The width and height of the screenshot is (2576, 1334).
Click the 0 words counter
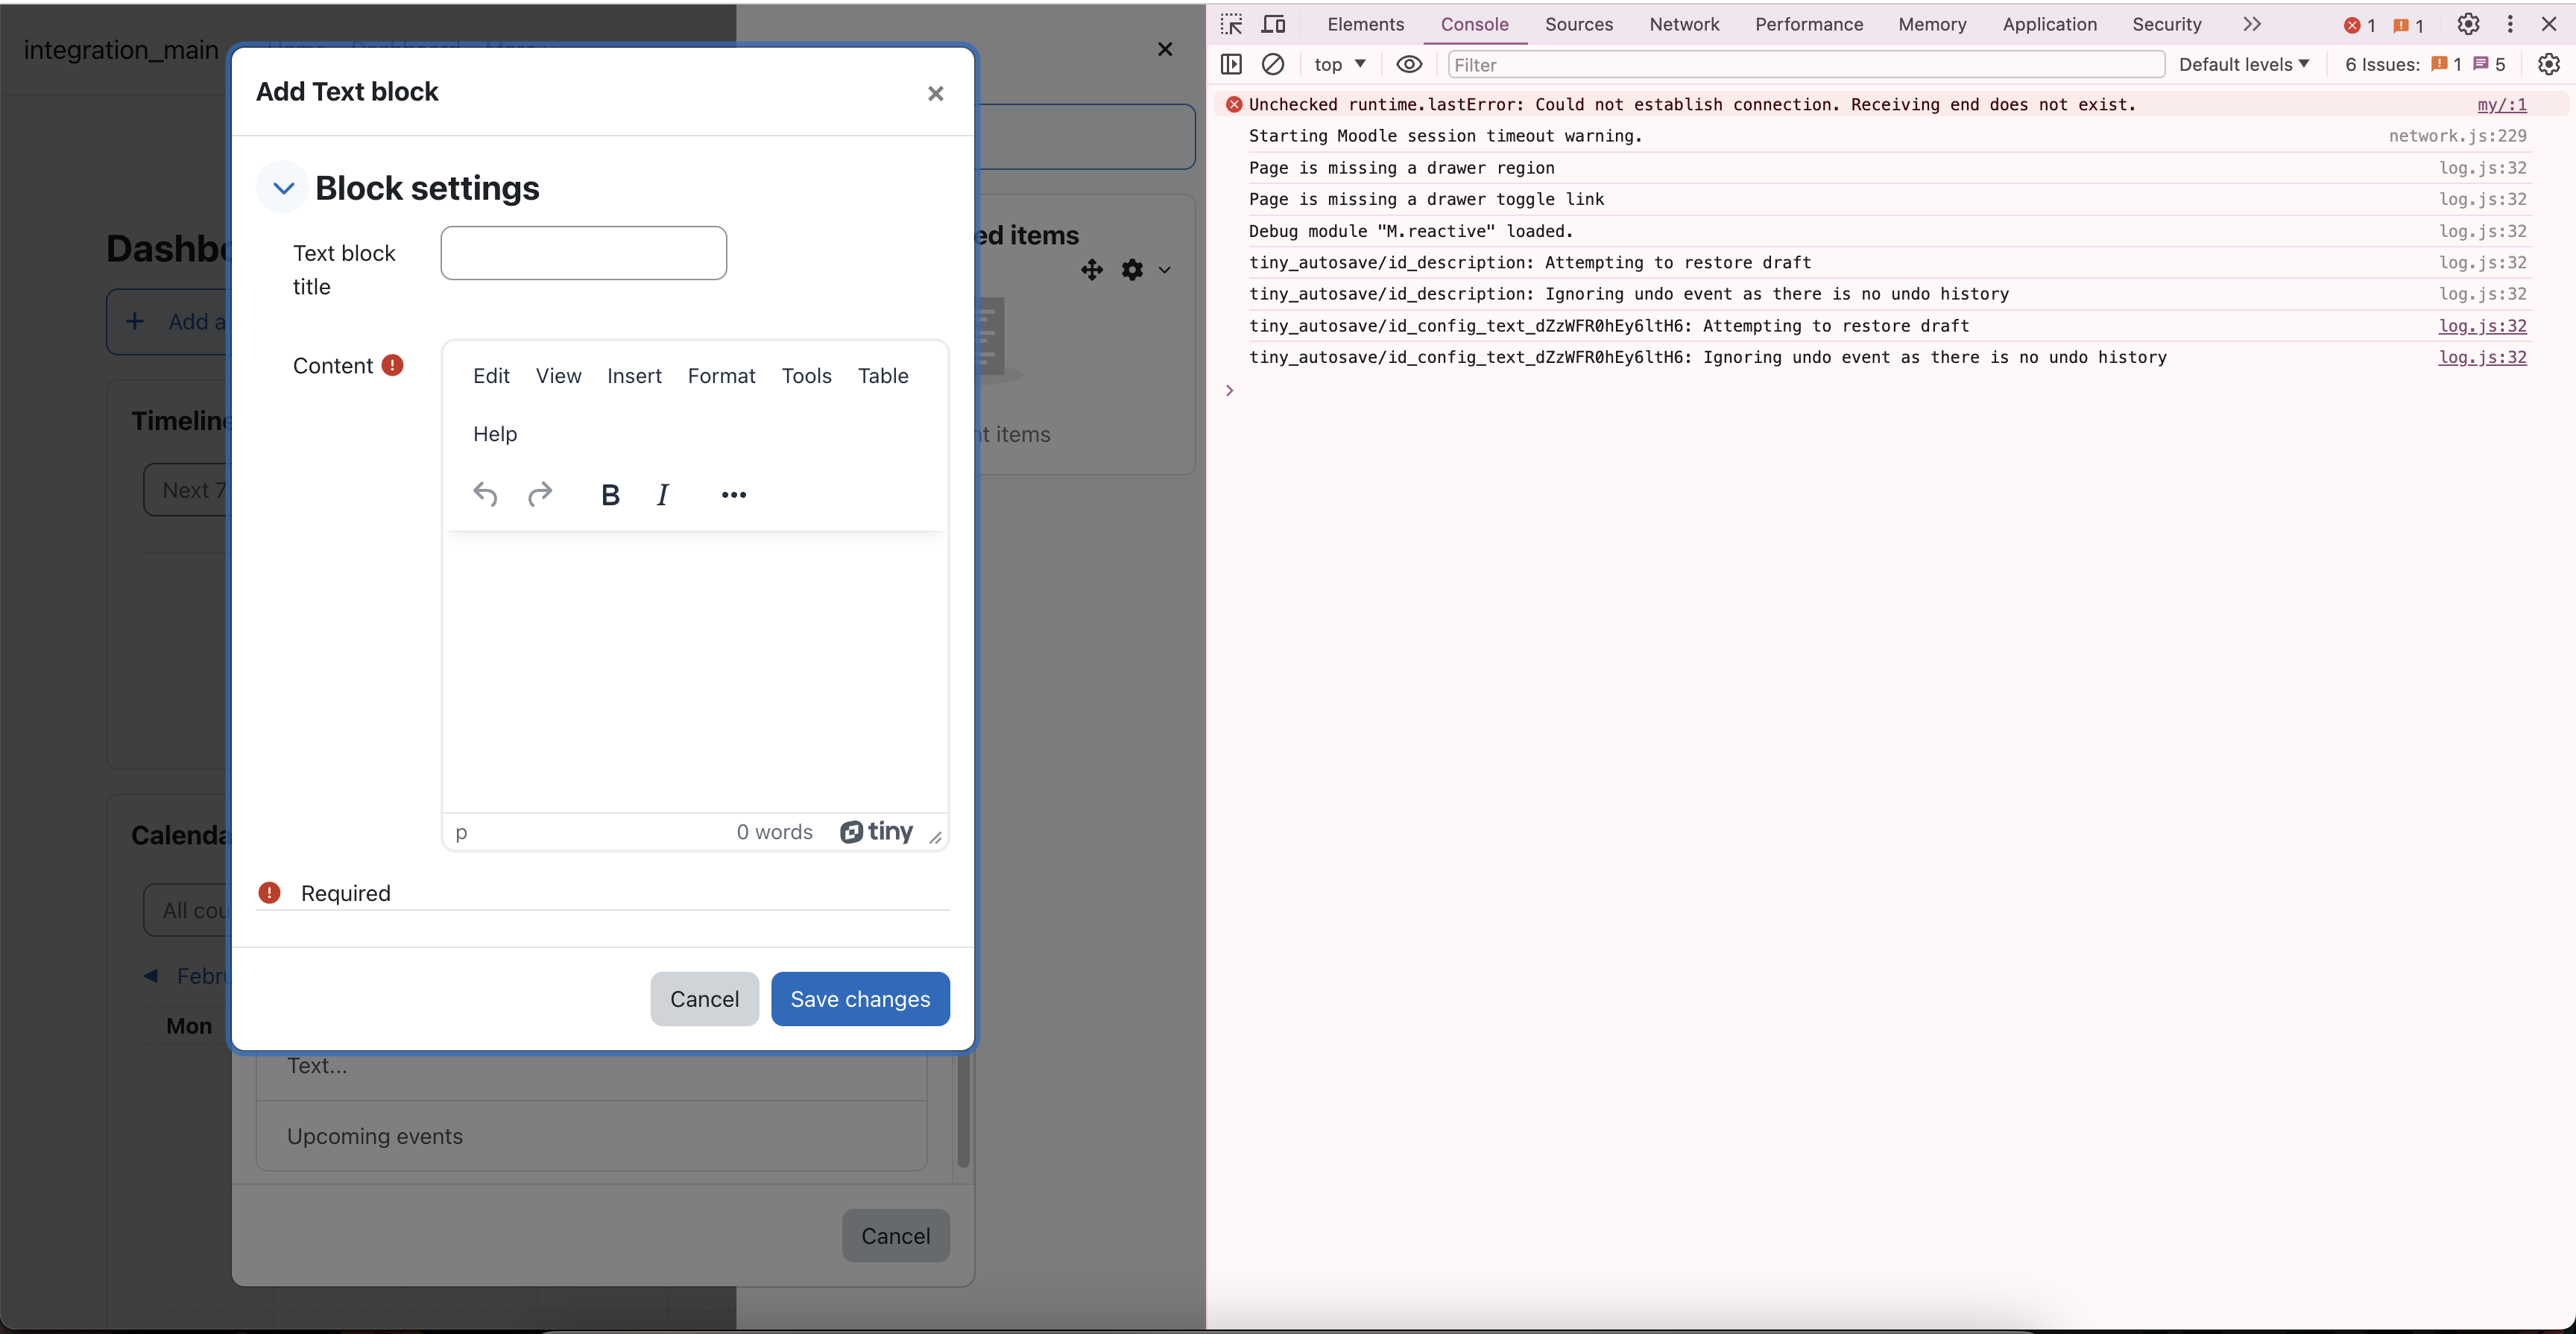pyautogui.click(x=774, y=832)
